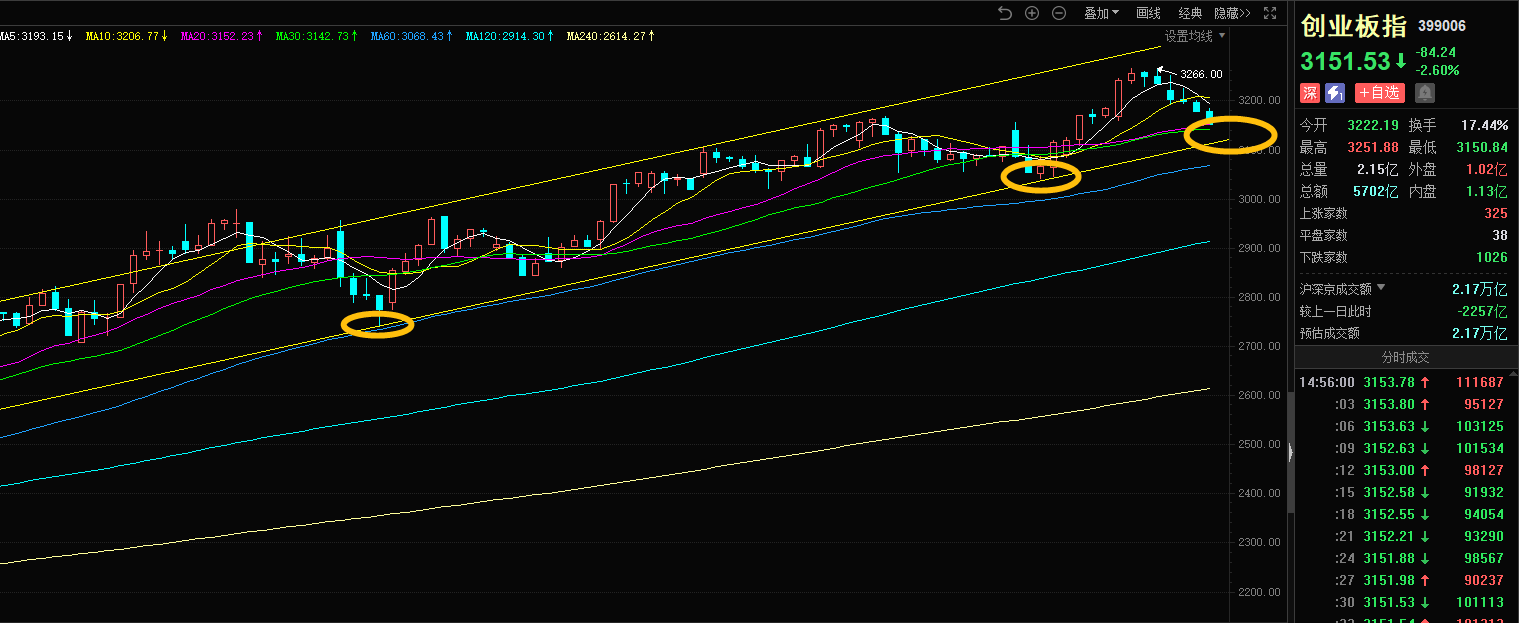Activate the 画线 drawing tools
Screen dimensions: 1519x623
click(1149, 13)
